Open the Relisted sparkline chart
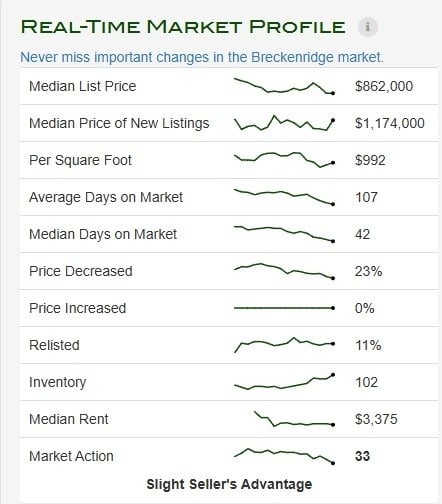 [x=284, y=345]
